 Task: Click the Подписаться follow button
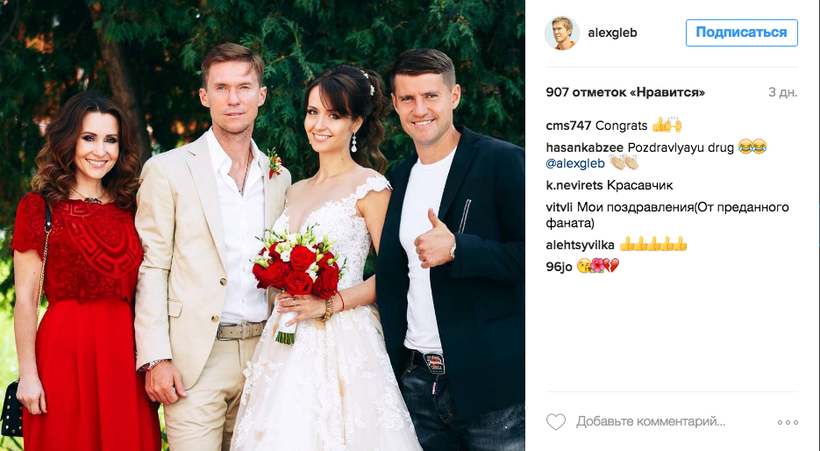pos(742,33)
